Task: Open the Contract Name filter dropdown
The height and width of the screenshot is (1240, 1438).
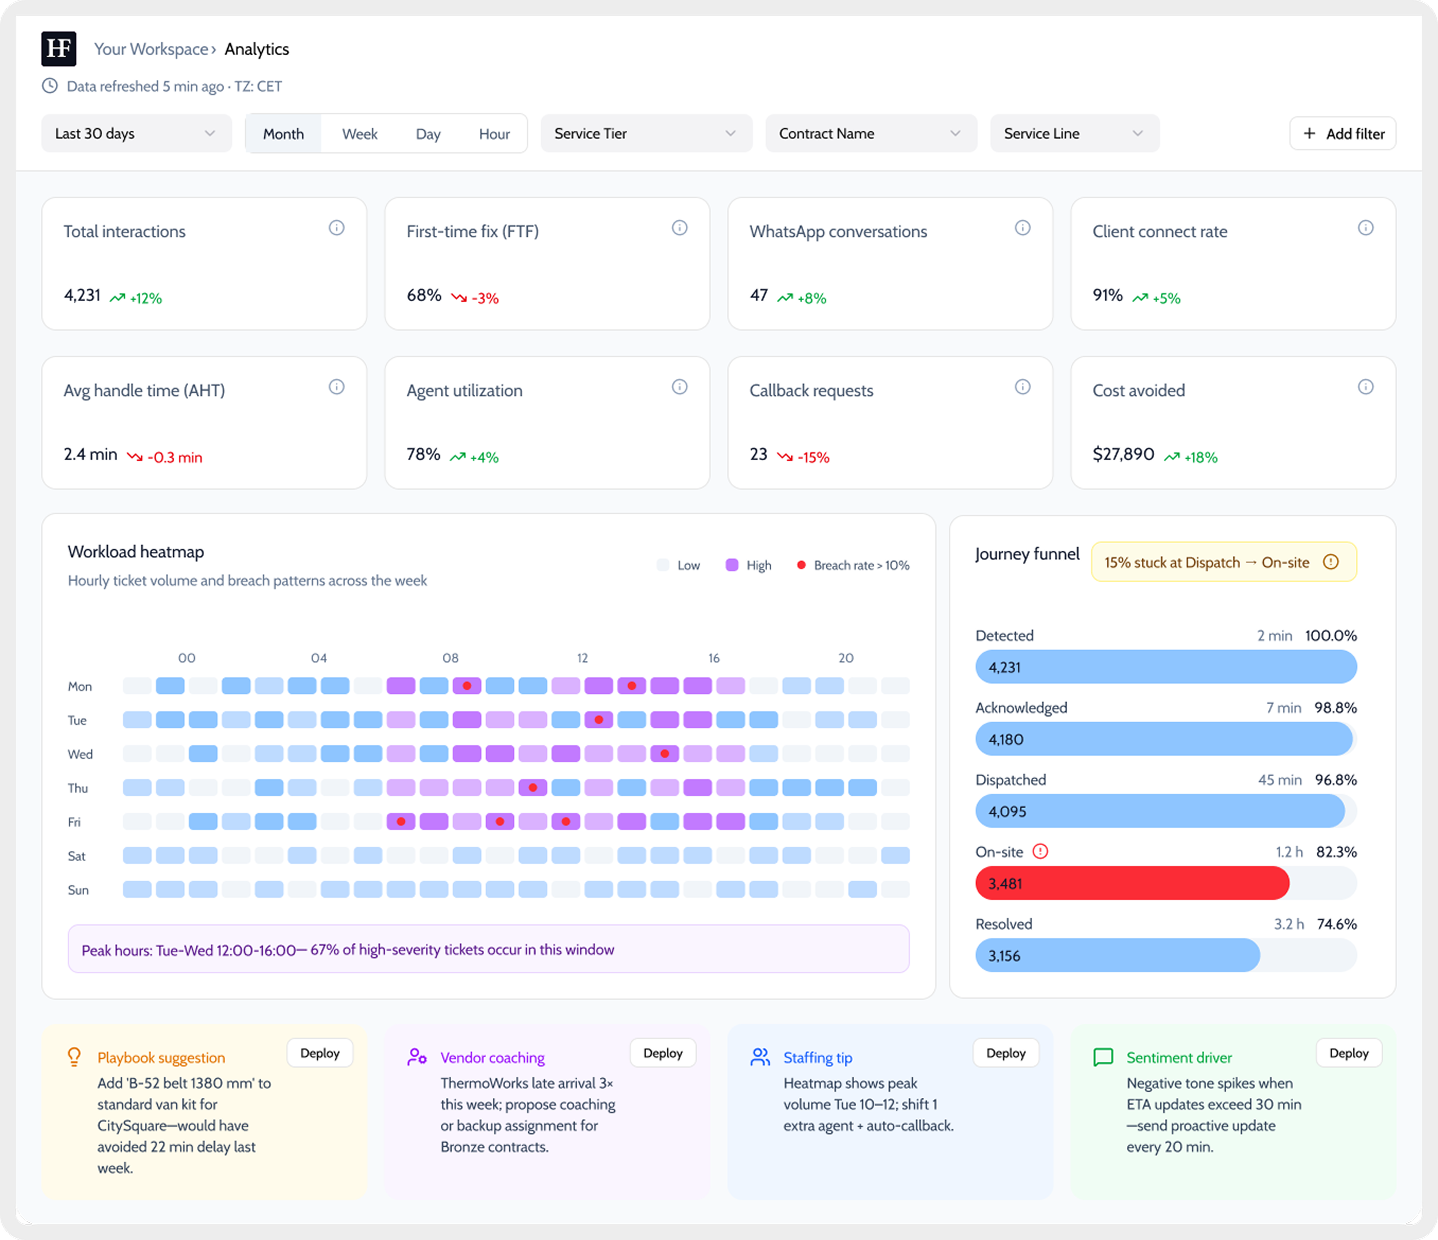Action: [871, 133]
